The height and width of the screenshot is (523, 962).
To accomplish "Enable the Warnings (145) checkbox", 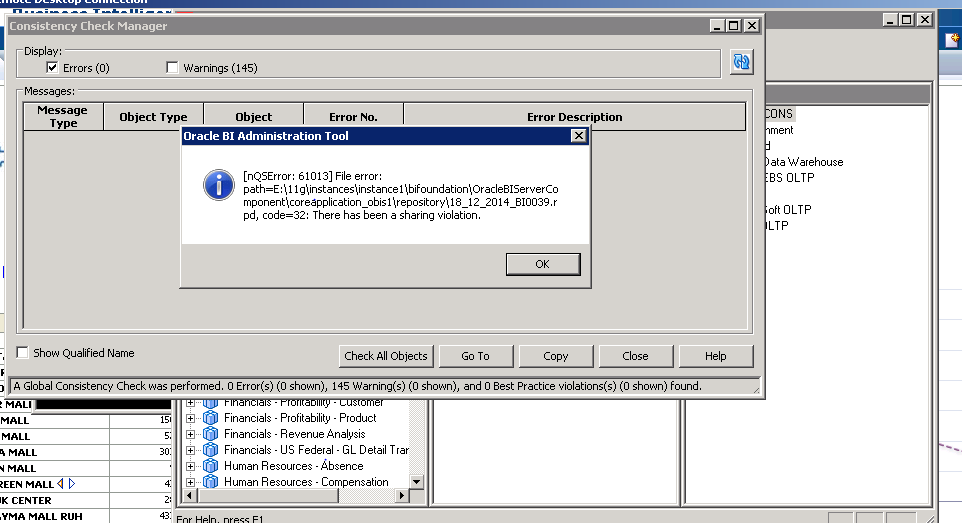I will 172,68.
